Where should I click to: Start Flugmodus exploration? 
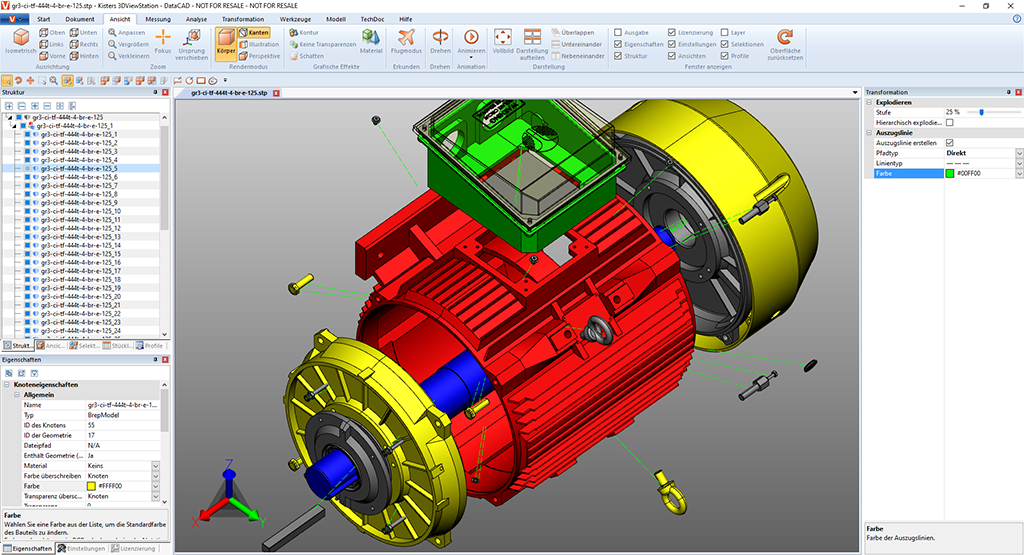[406, 40]
